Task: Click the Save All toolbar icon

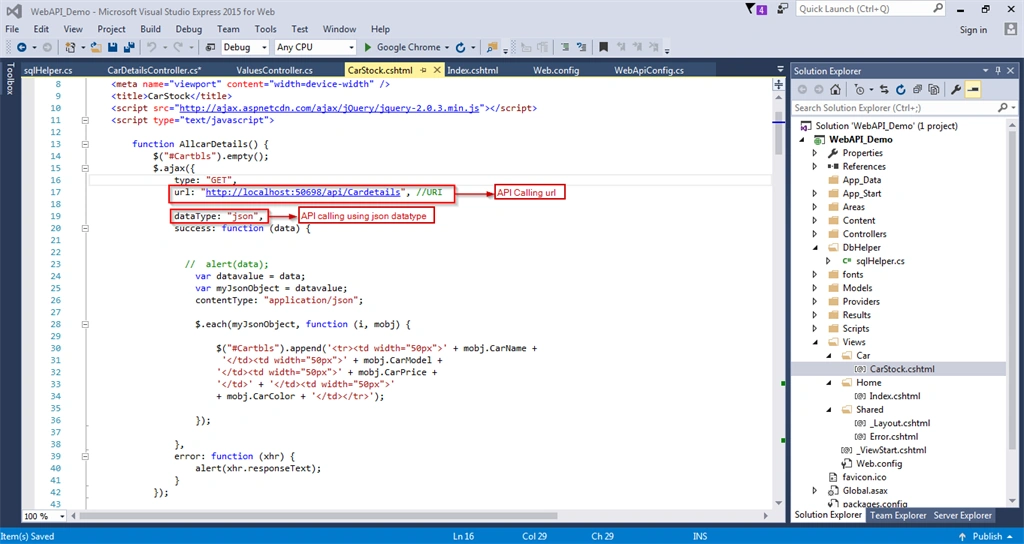Action: click(129, 47)
